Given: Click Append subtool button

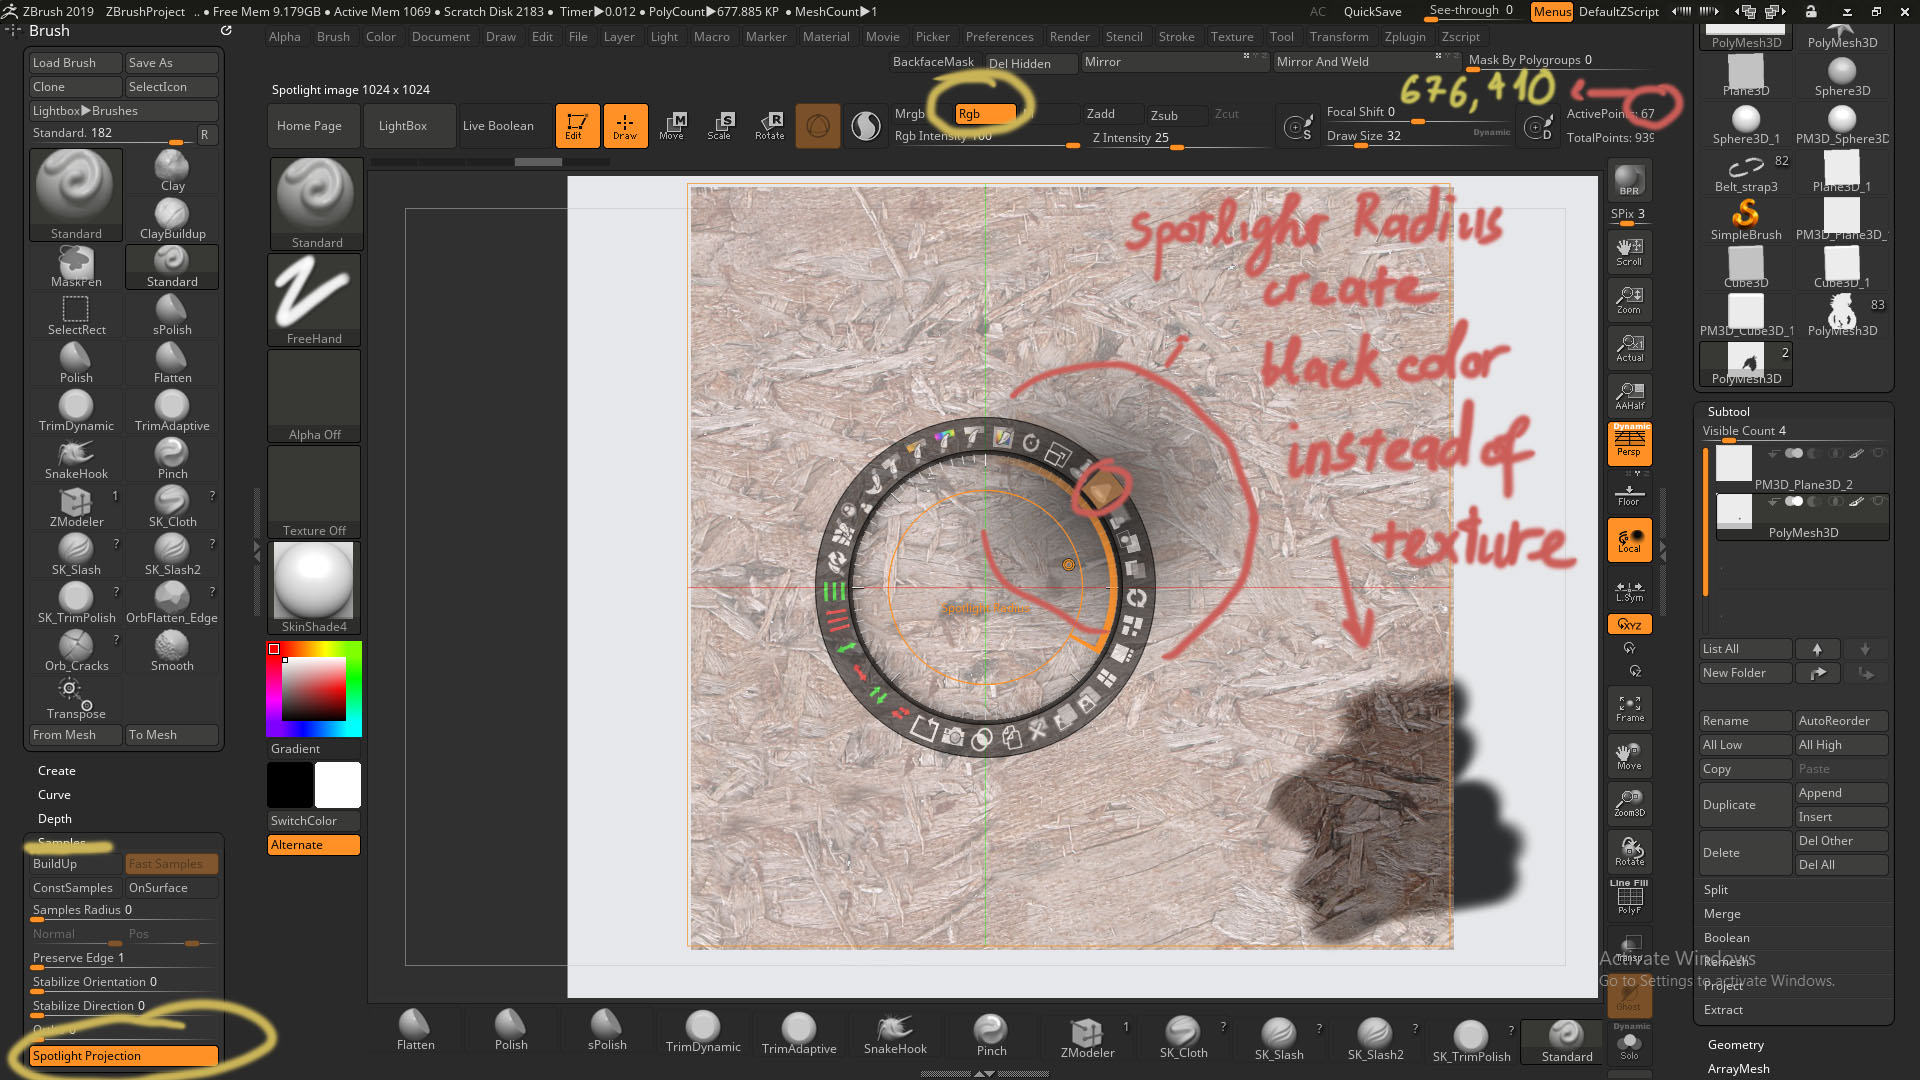Looking at the screenshot, I should 1841,793.
